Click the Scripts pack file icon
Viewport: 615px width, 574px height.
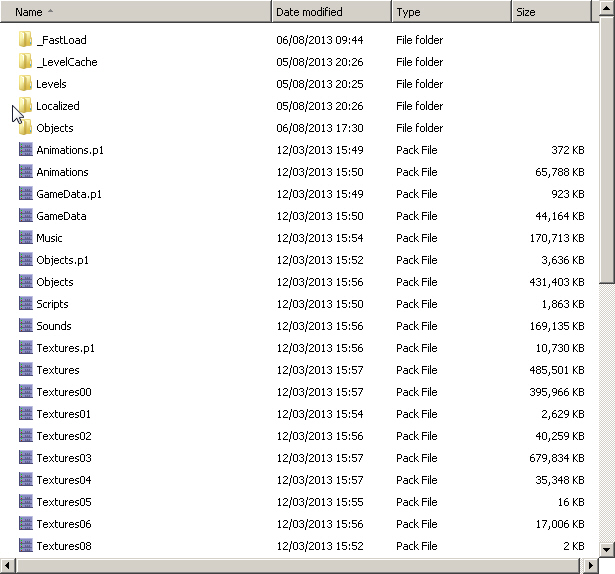(x=25, y=303)
